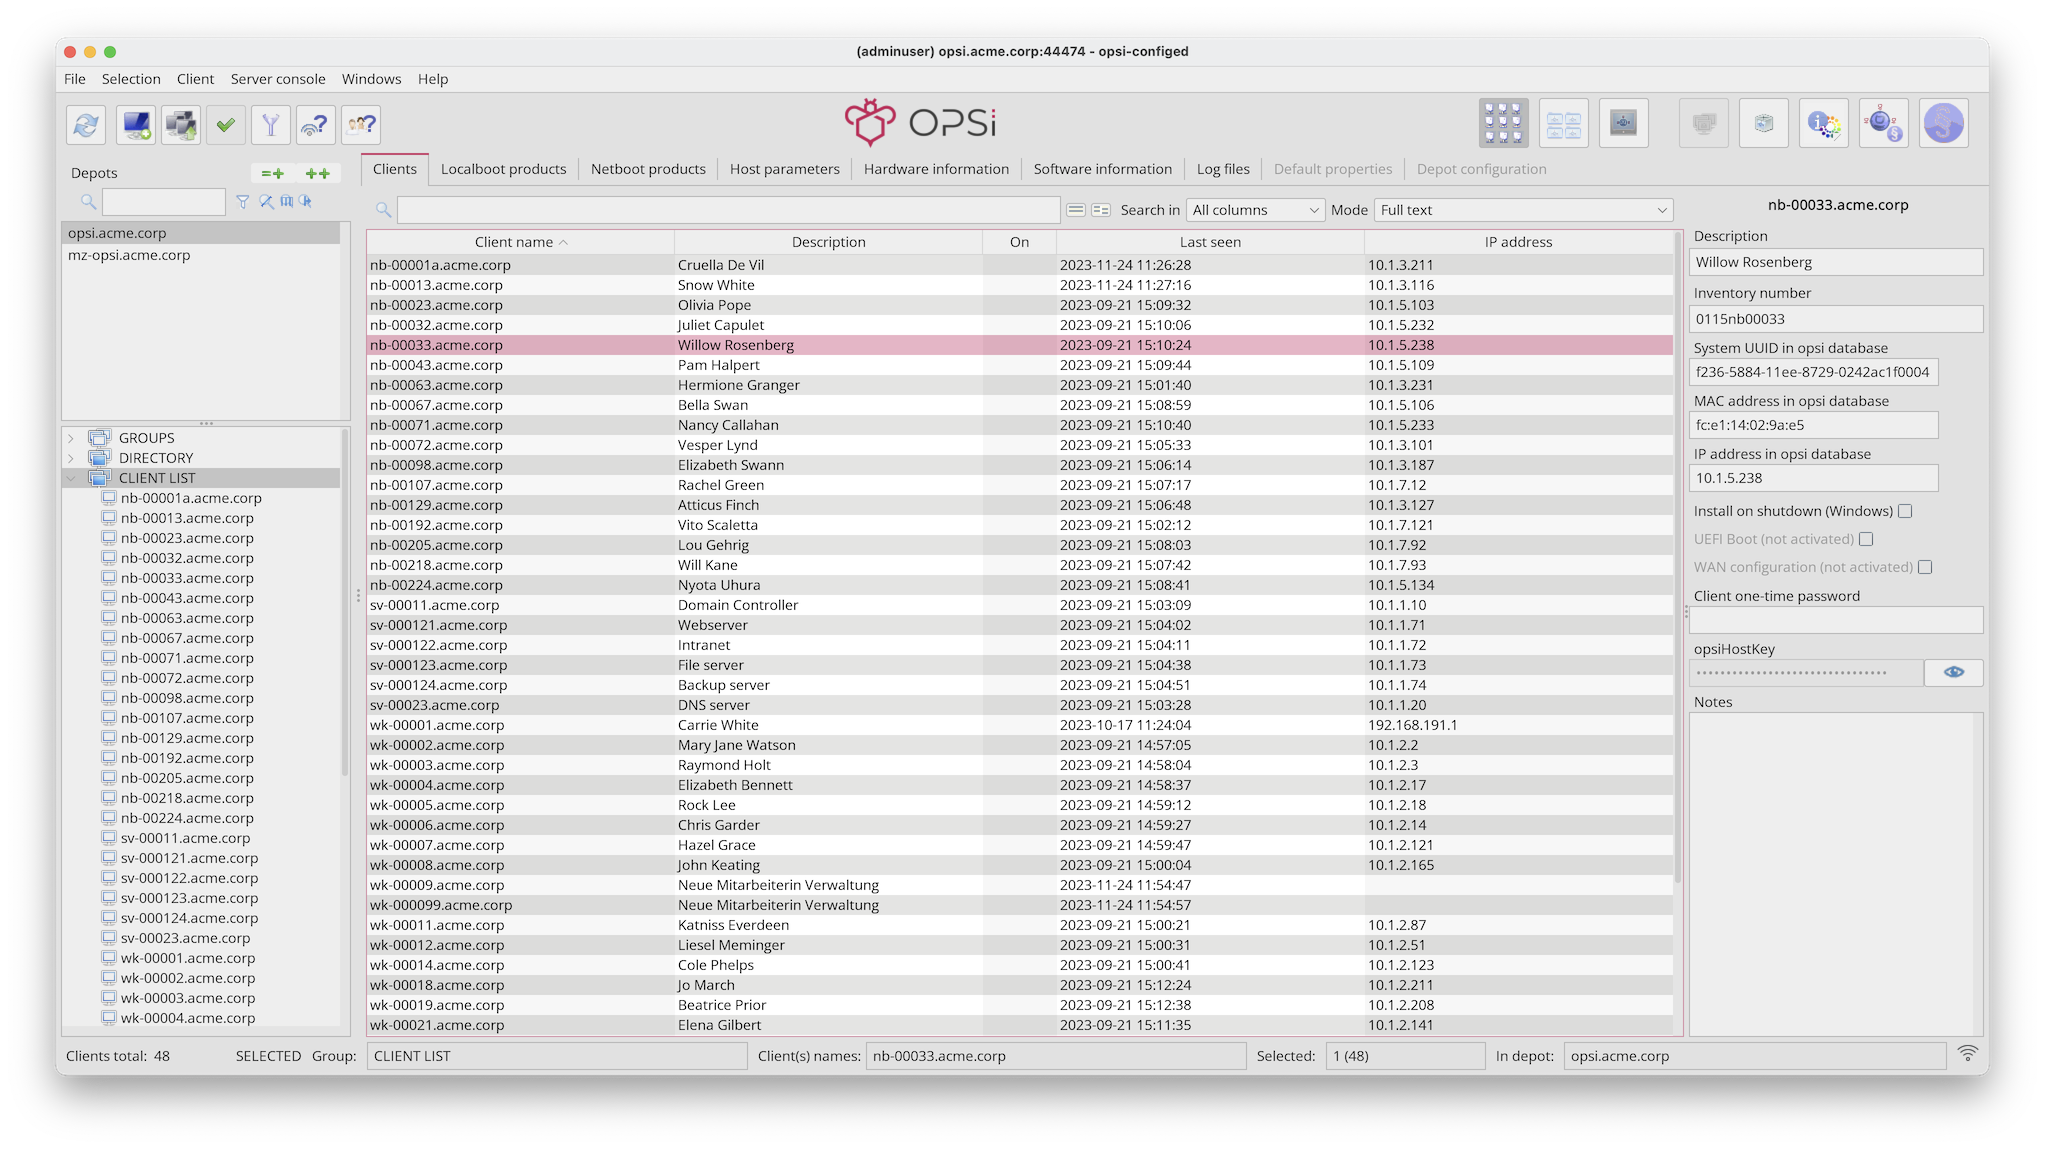2045x1149 pixels.
Task: Reveal opsiHostKey with the eye button
Action: [1954, 672]
